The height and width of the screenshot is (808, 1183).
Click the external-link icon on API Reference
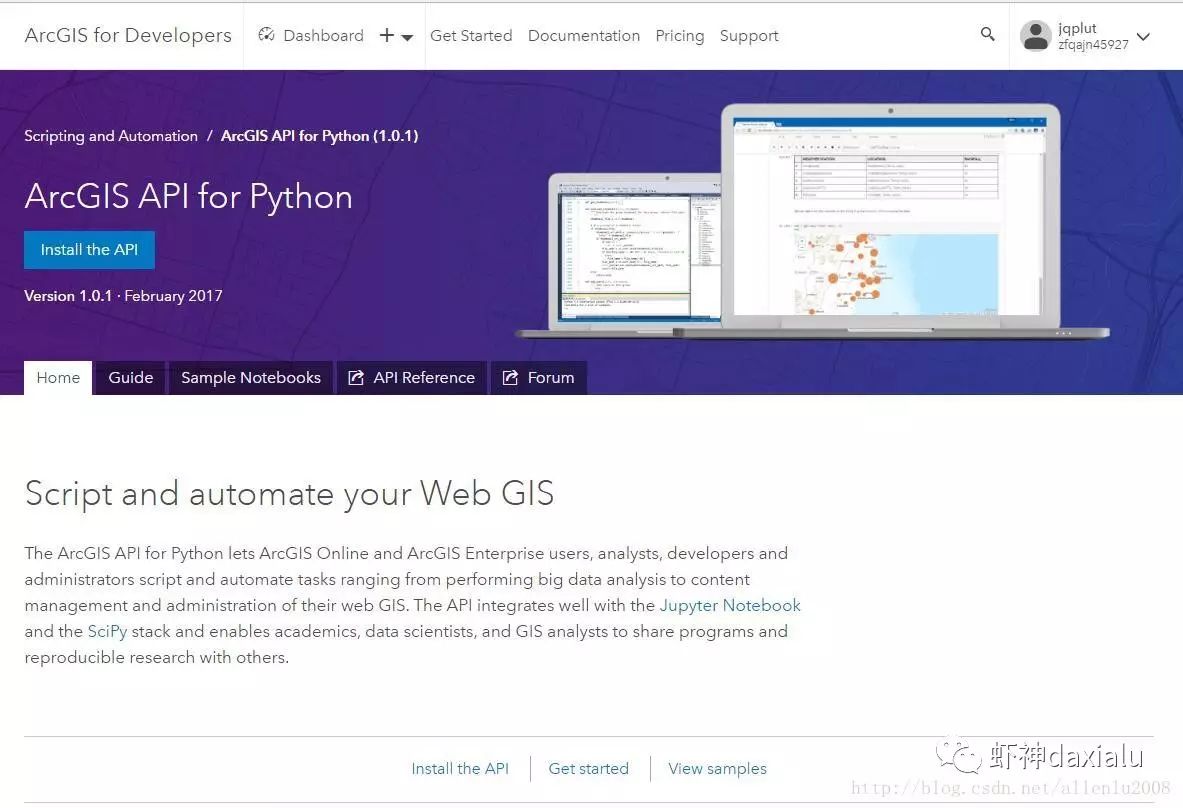point(355,377)
